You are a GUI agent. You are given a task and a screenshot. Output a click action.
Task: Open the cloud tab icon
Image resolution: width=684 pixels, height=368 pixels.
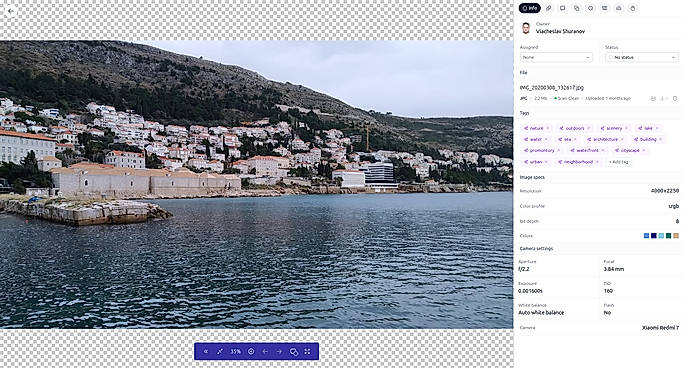pos(619,8)
